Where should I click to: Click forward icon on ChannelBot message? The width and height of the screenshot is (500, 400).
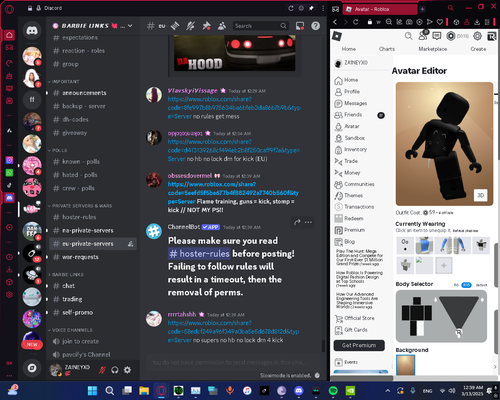[297, 222]
